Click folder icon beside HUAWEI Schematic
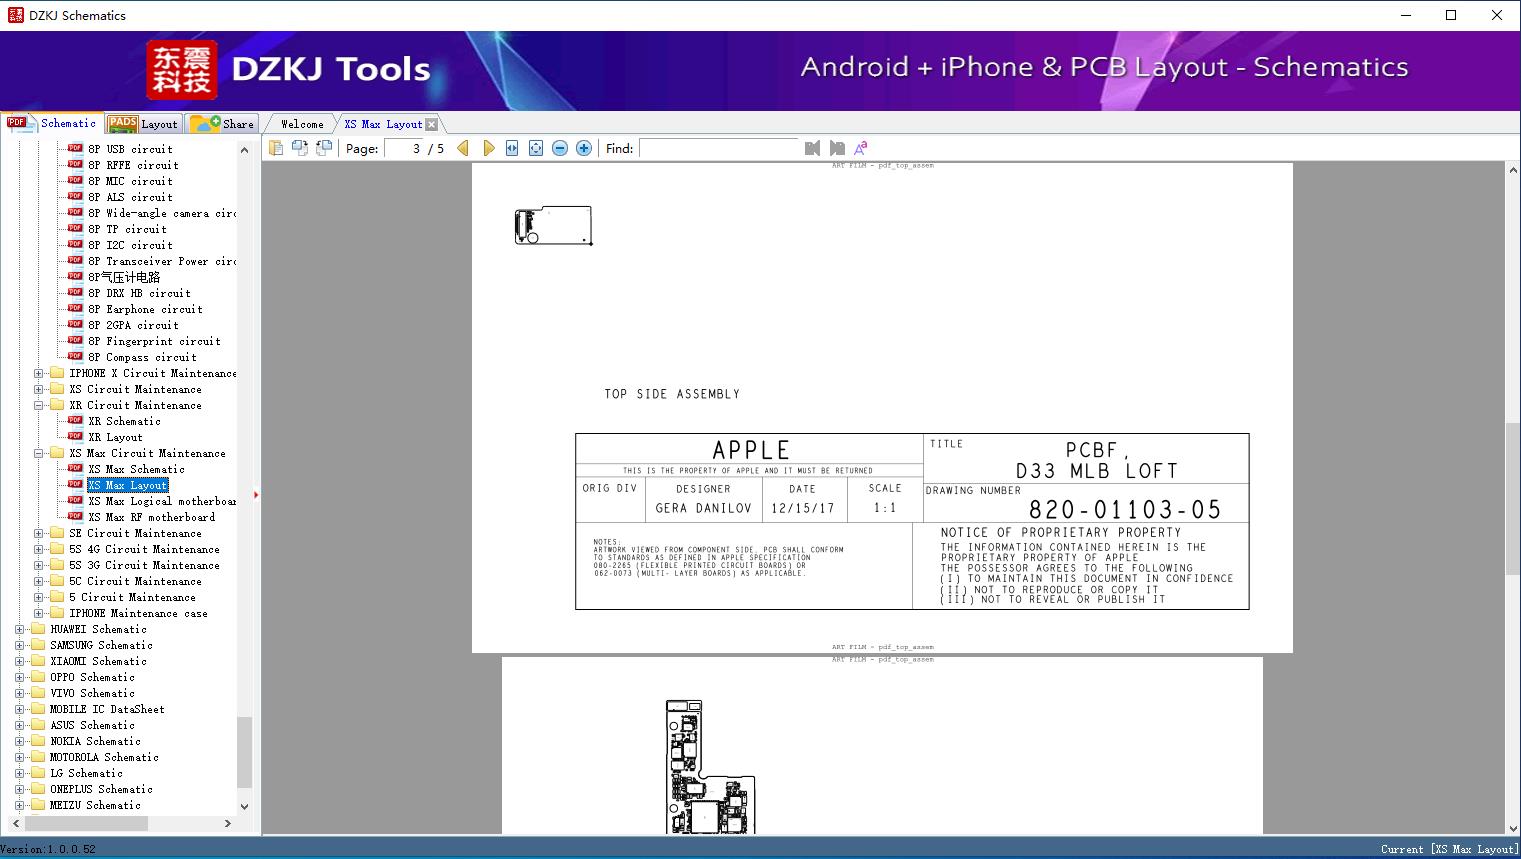 38,629
